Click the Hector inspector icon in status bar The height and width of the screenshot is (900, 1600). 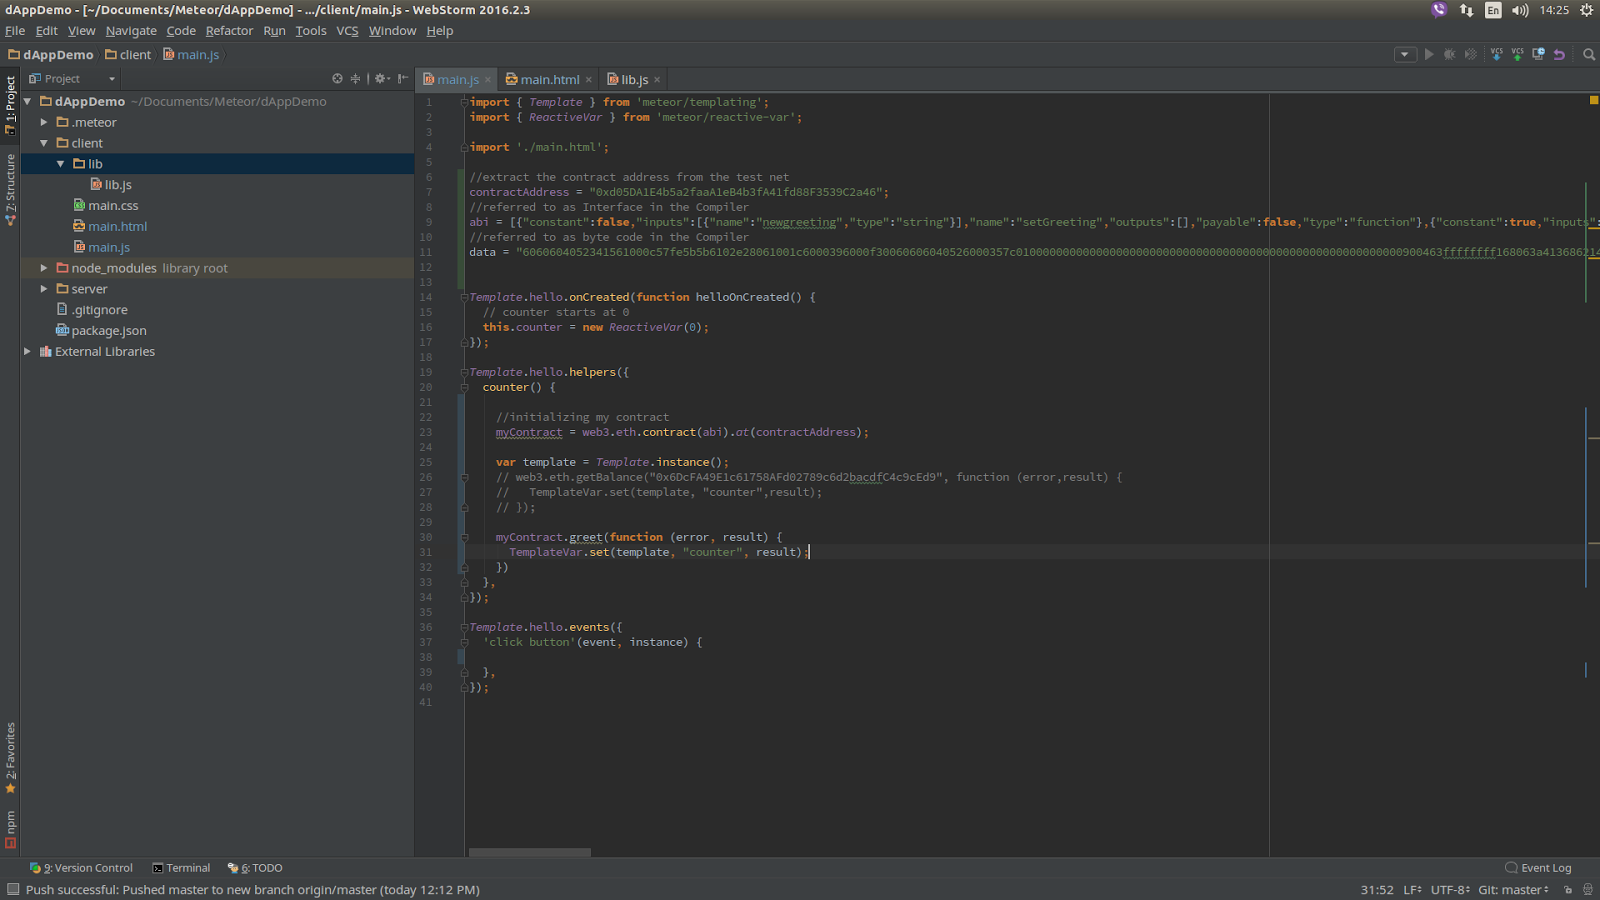(1587, 890)
